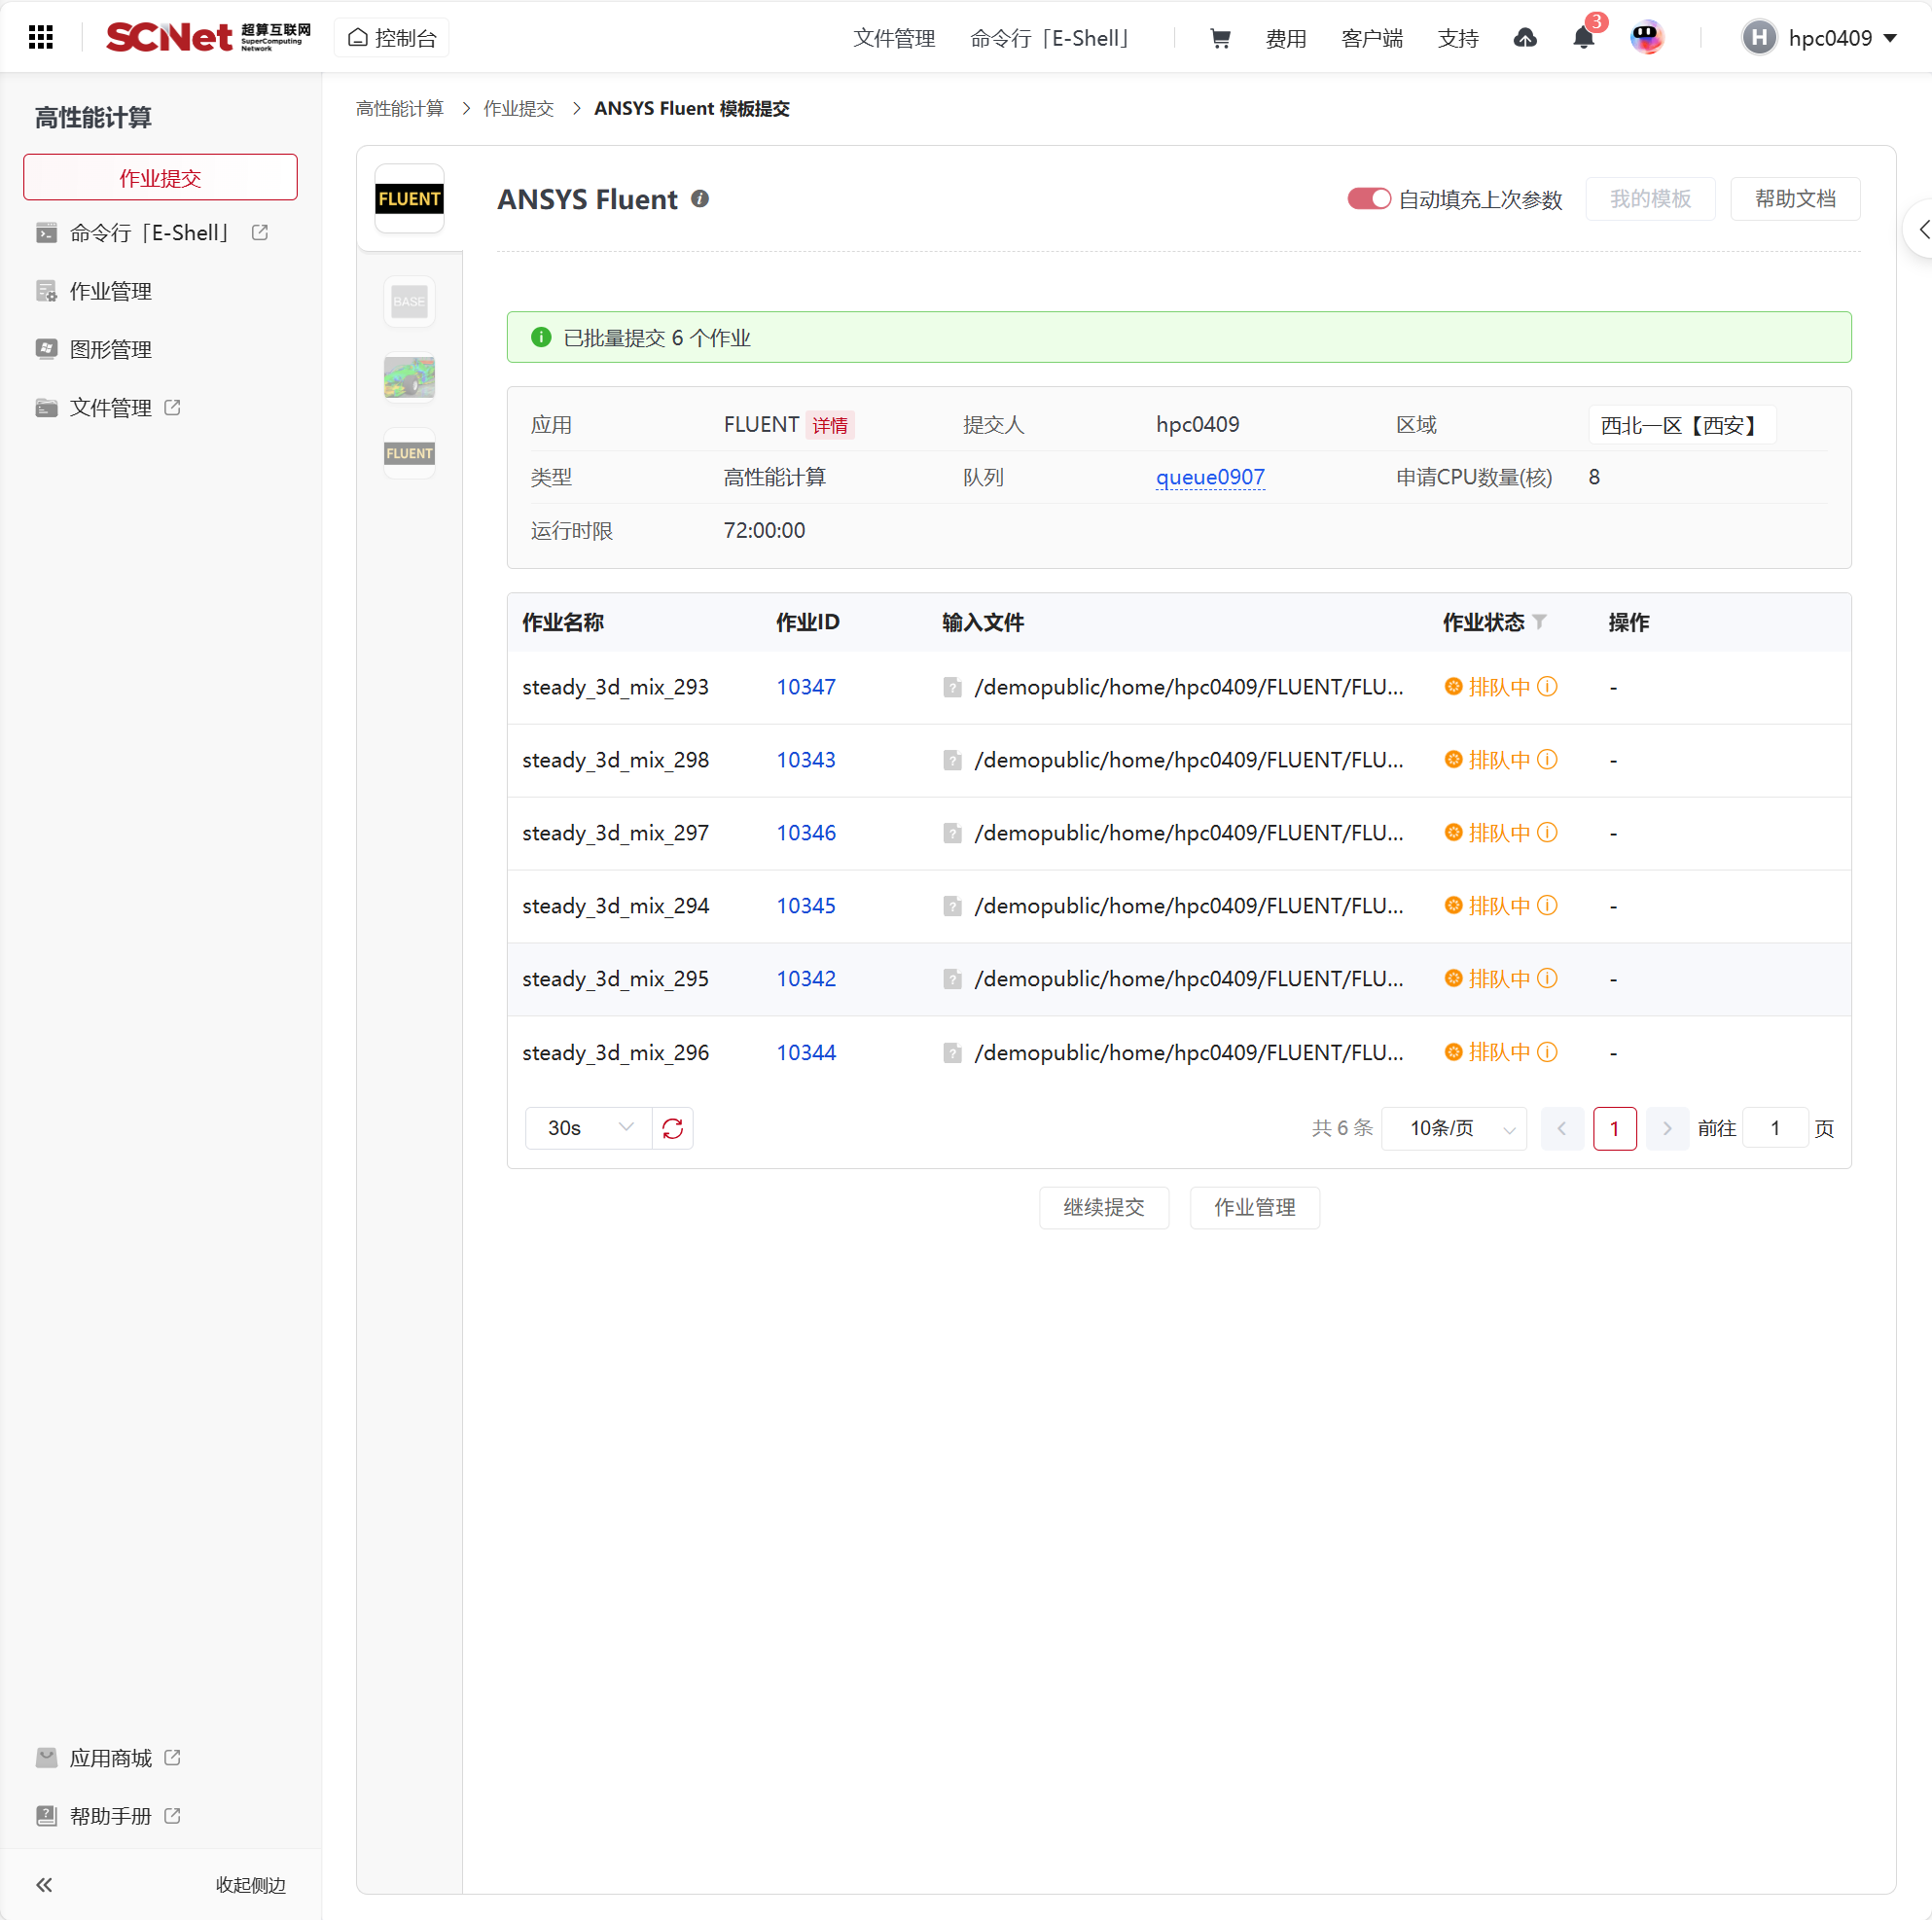Open the notifications bell icon
1932x1920 pixels.
coord(1583,38)
